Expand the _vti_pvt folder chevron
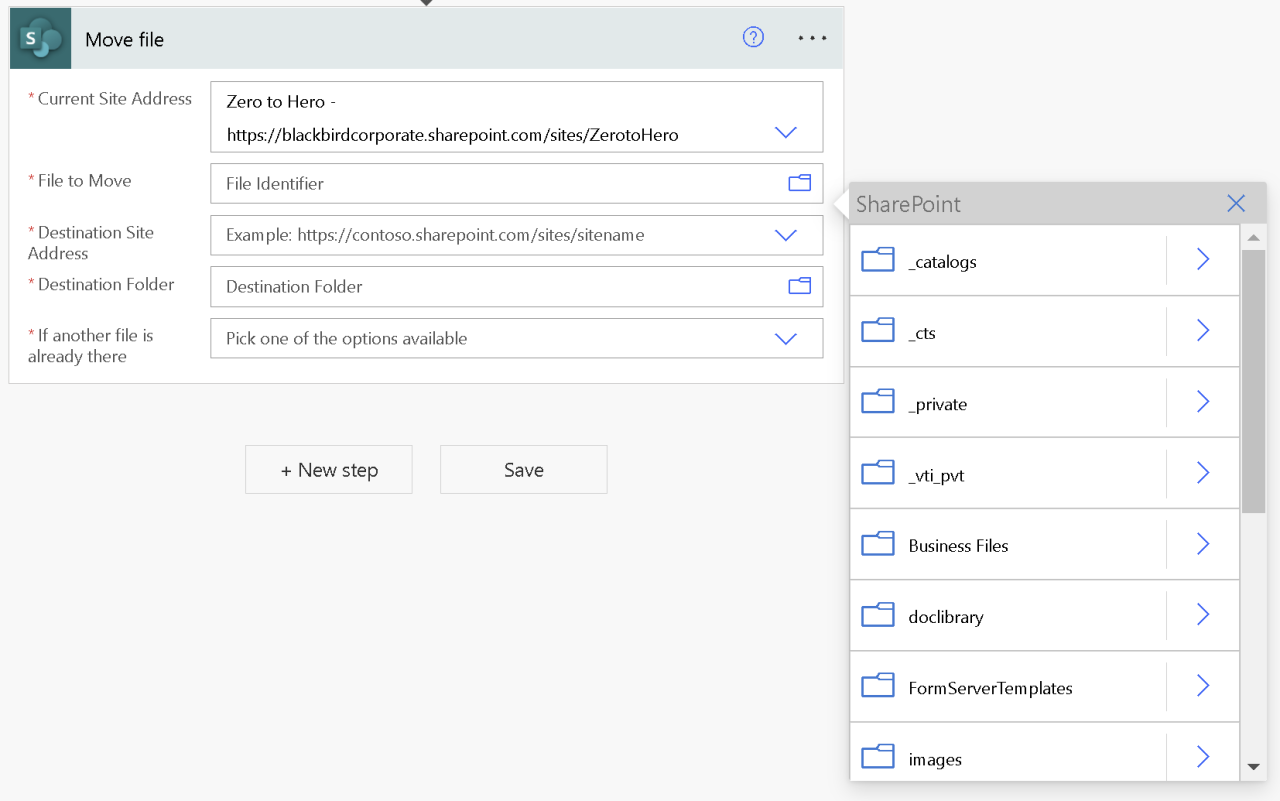Image resolution: width=1280 pixels, height=801 pixels. click(x=1203, y=473)
